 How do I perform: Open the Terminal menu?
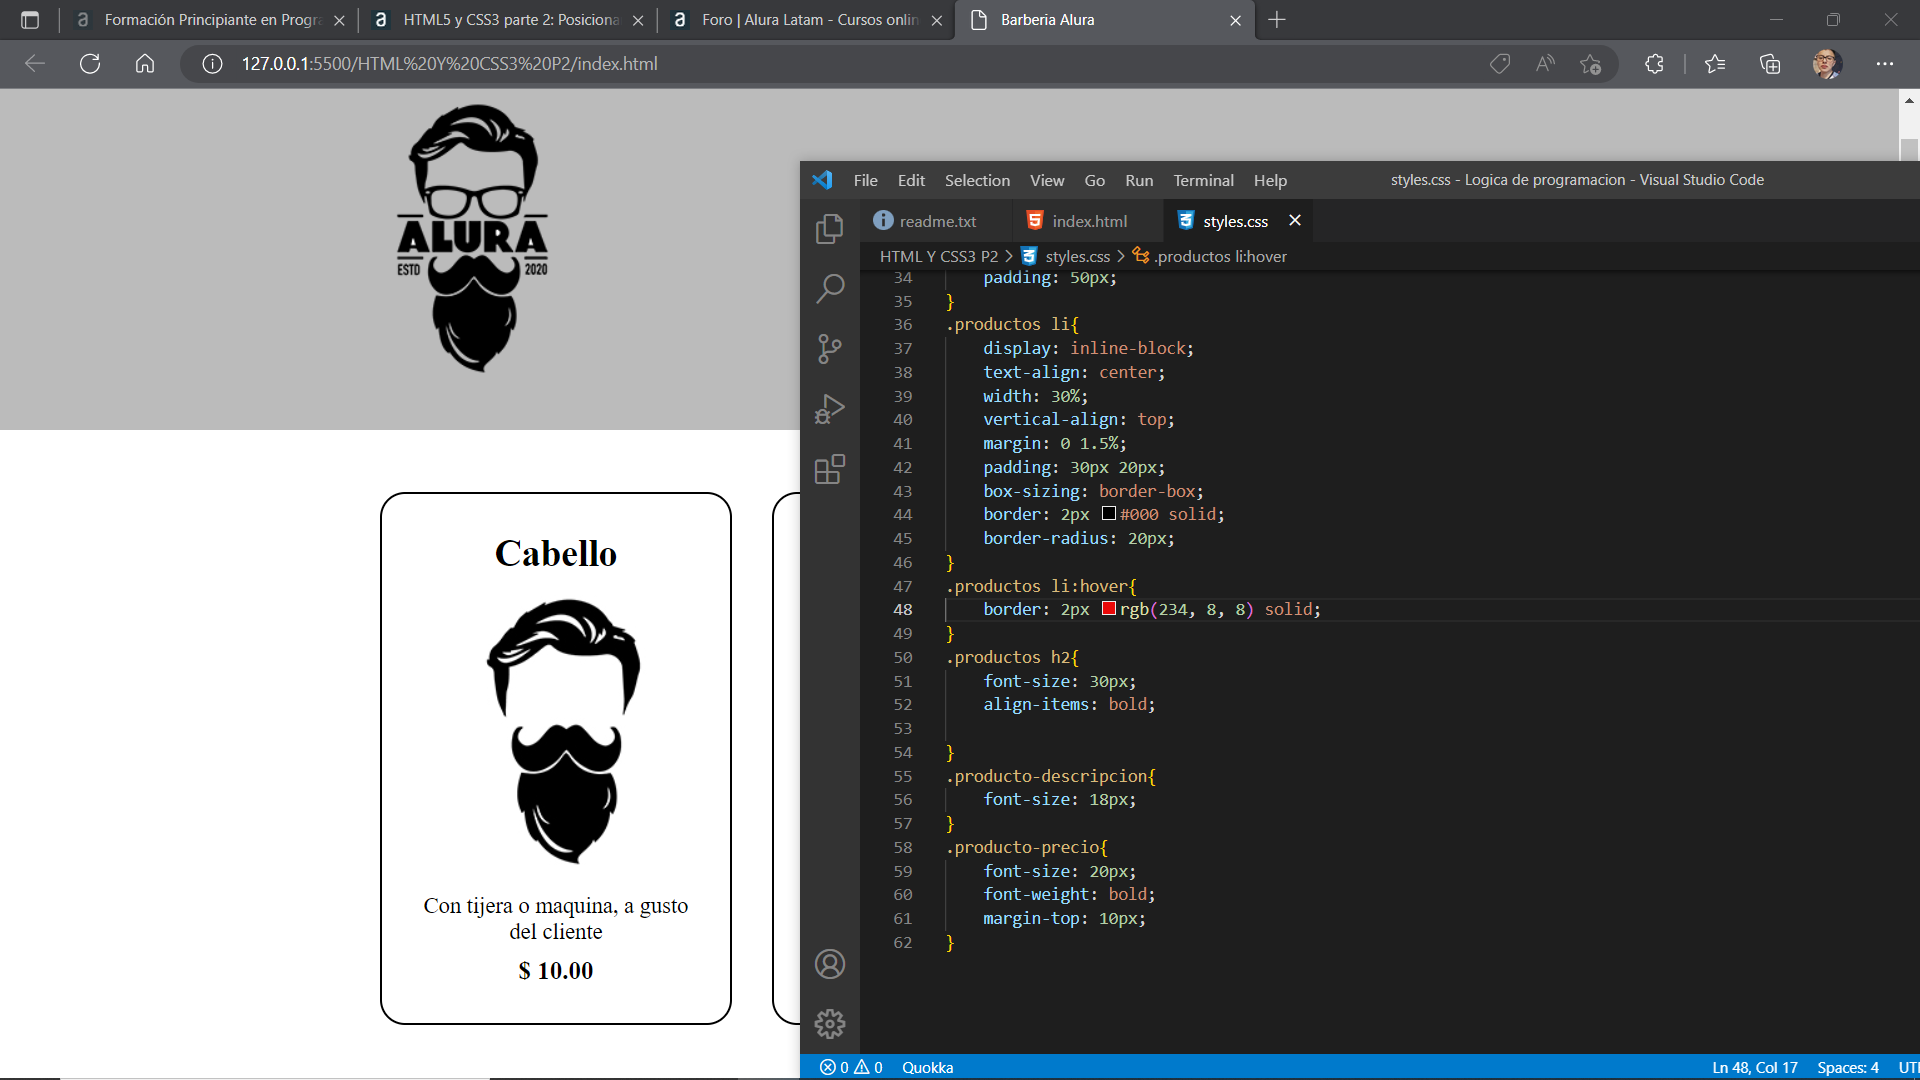click(x=1203, y=180)
